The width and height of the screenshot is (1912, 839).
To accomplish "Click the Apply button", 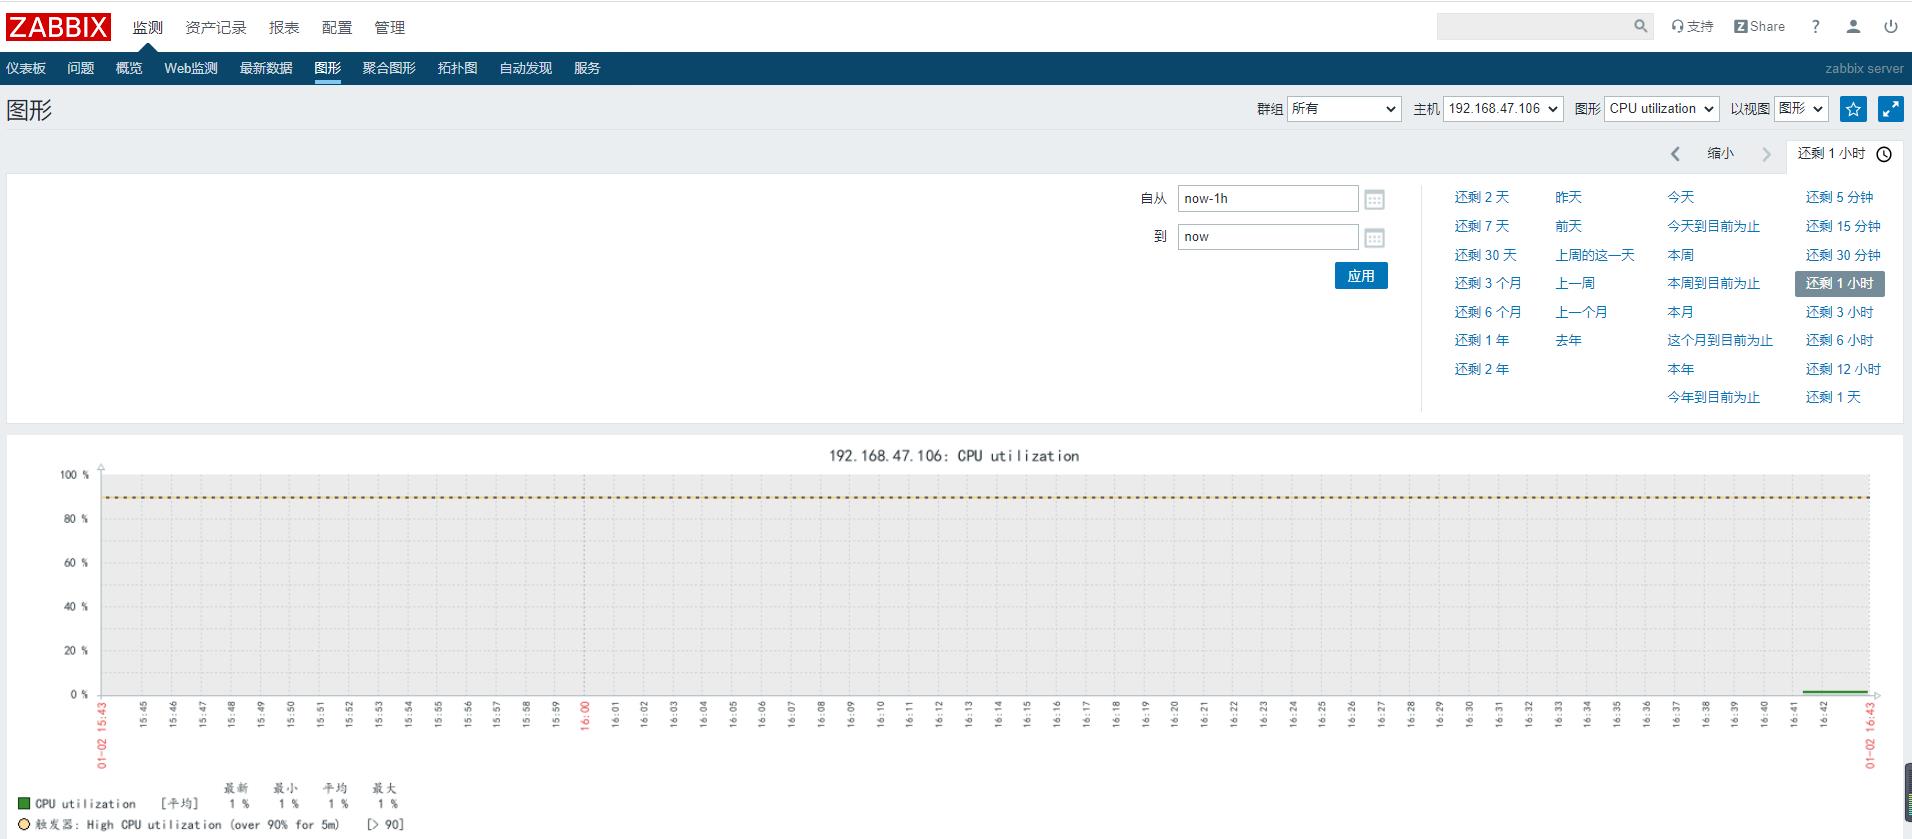I will 1361,276.
